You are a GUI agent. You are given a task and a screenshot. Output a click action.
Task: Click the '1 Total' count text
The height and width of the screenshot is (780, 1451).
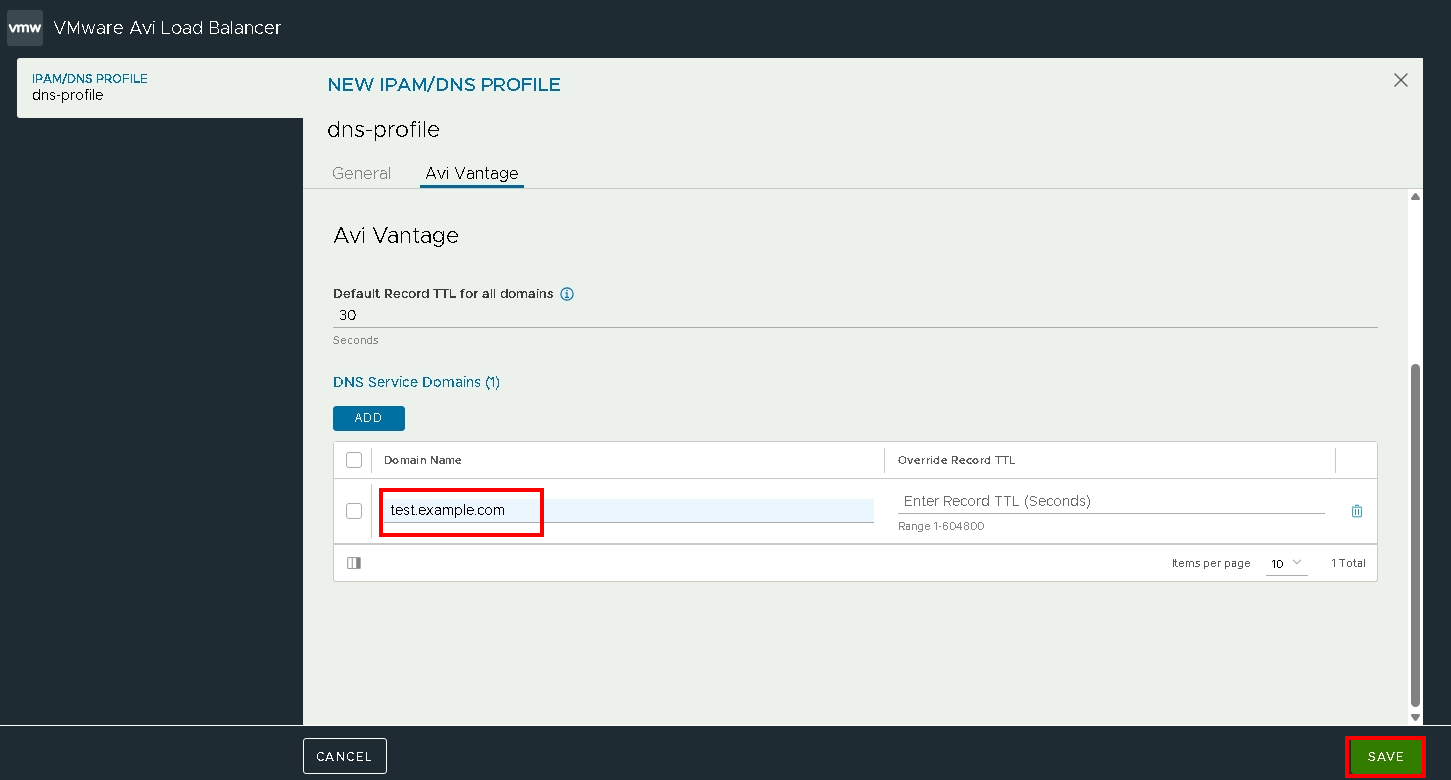(x=1348, y=563)
